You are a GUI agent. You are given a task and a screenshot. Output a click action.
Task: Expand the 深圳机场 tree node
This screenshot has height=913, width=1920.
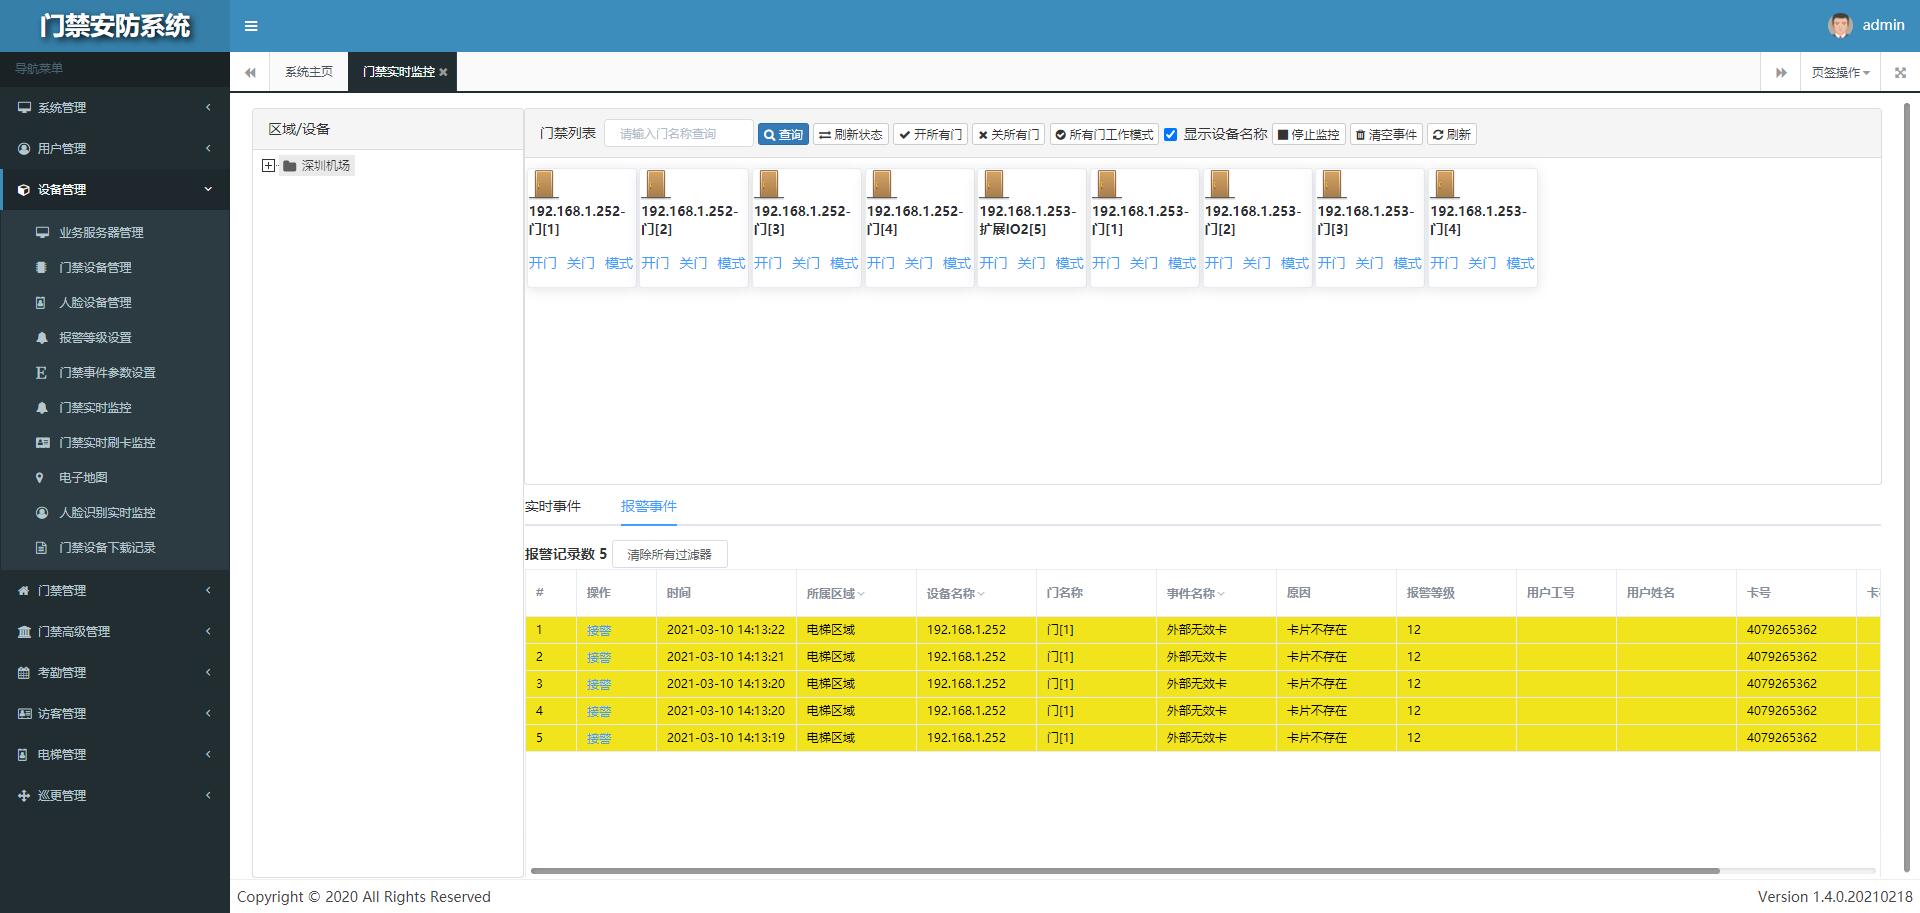point(268,166)
